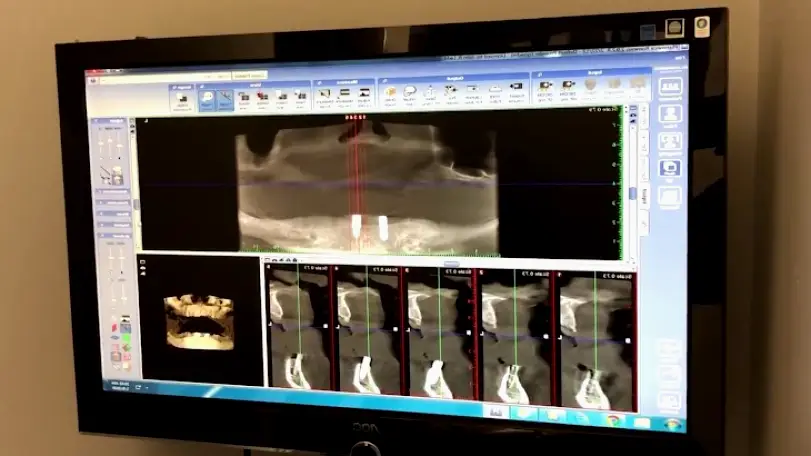Collapse the fifth section header above the lower sliders
Viewport: 811px width, 456px height.
[x=115, y=236]
